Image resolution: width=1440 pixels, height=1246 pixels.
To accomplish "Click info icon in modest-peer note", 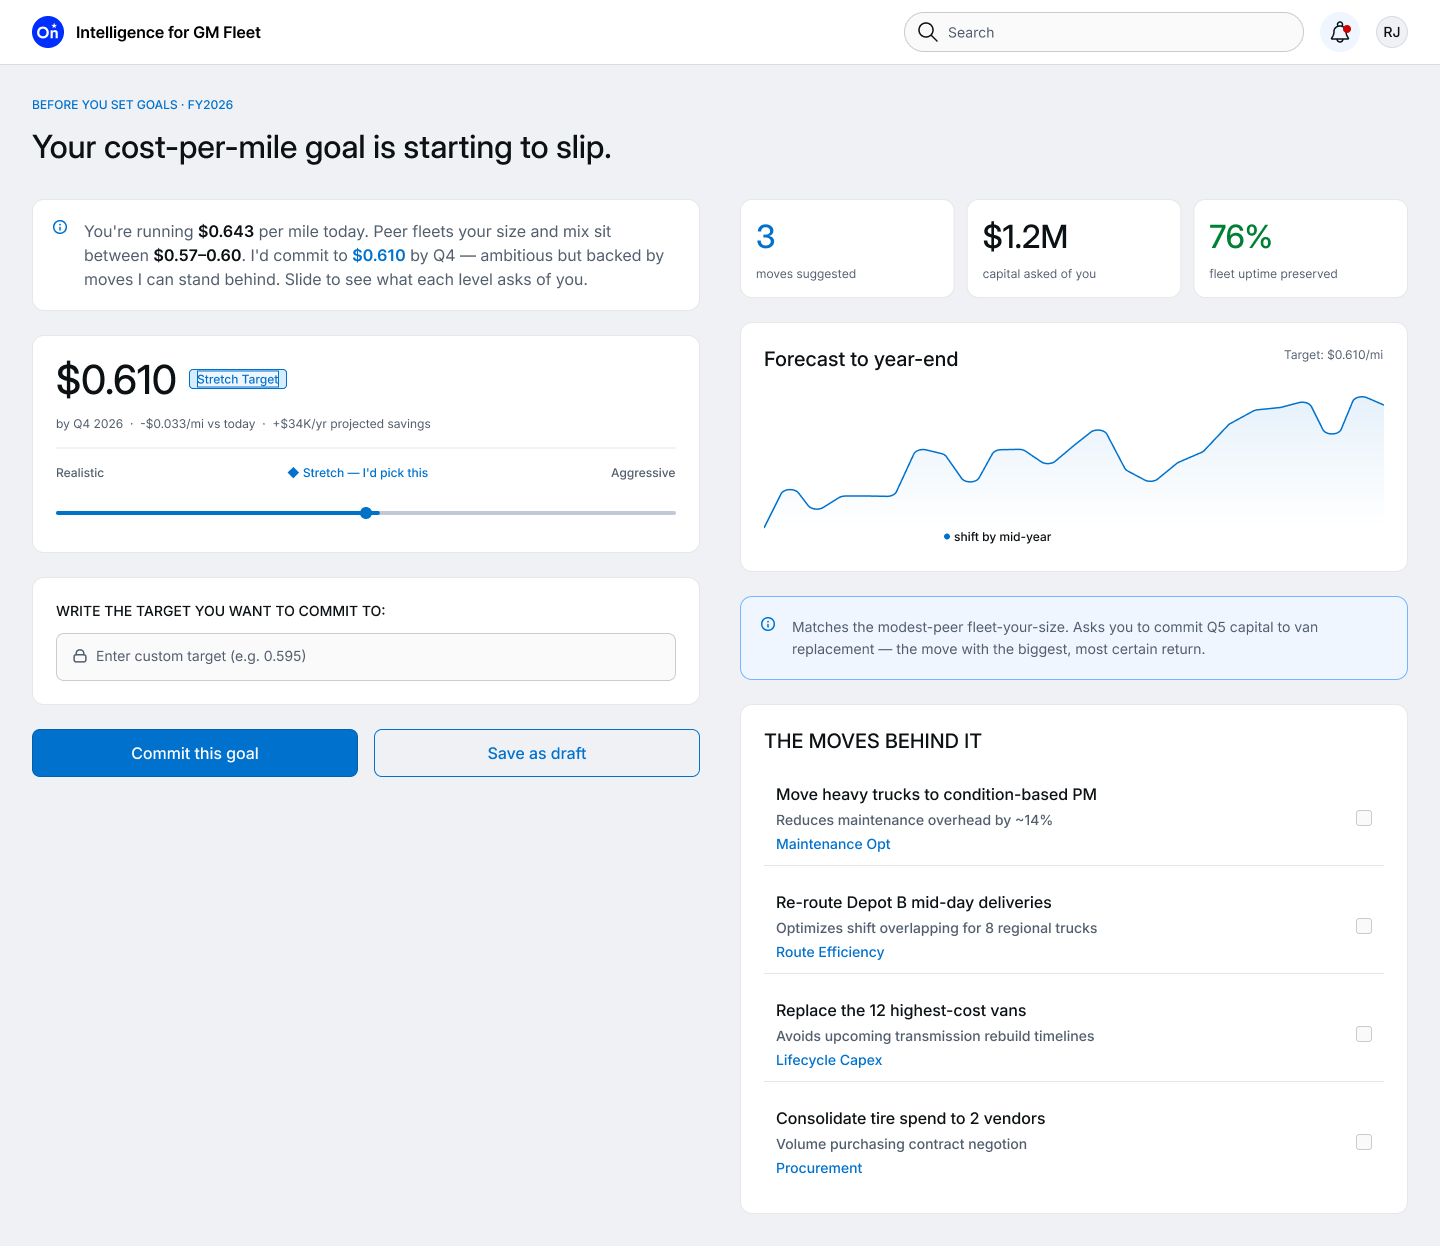I will (x=768, y=624).
